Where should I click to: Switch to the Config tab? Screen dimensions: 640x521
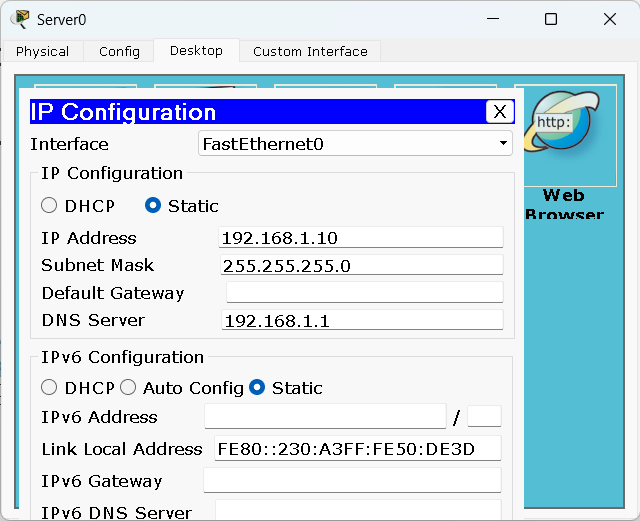[119, 51]
